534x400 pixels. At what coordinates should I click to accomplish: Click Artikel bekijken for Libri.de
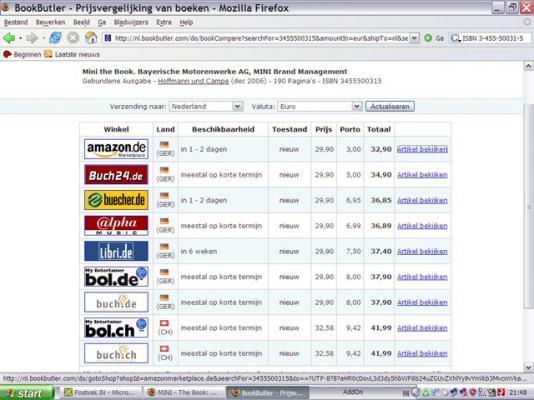422,251
